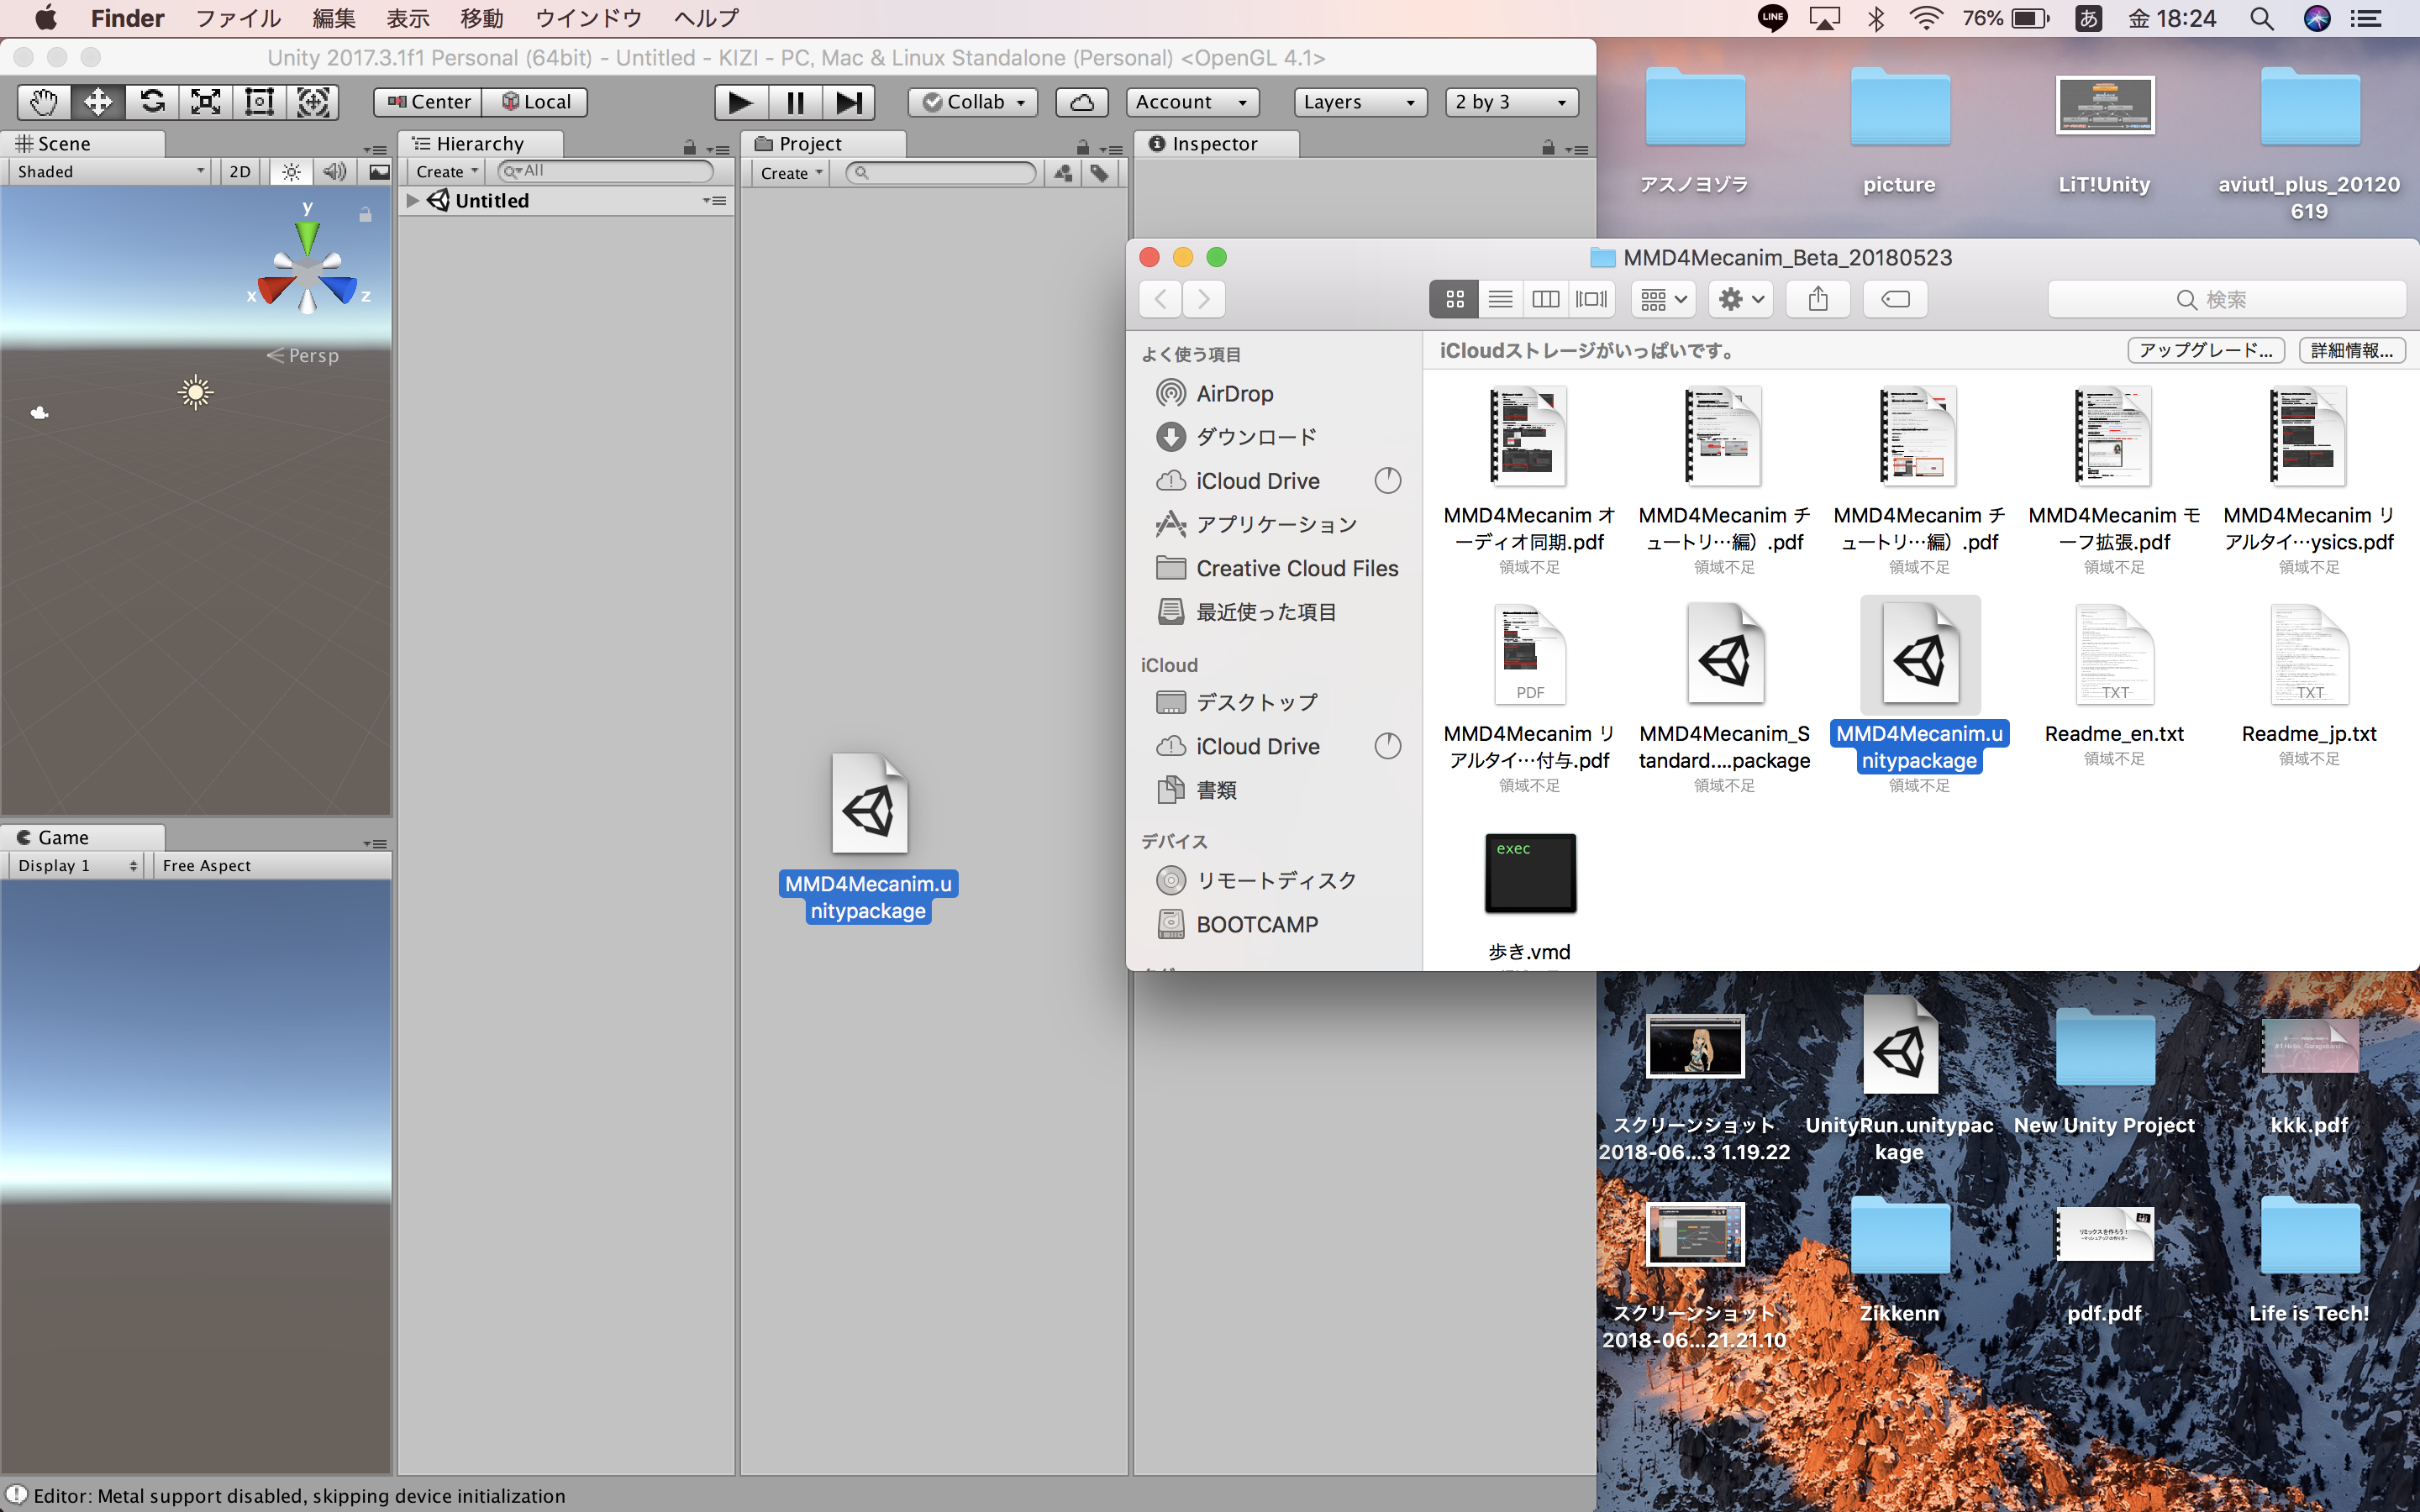Toggle the Persp projection label
2420x1512 pixels.
[303, 356]
